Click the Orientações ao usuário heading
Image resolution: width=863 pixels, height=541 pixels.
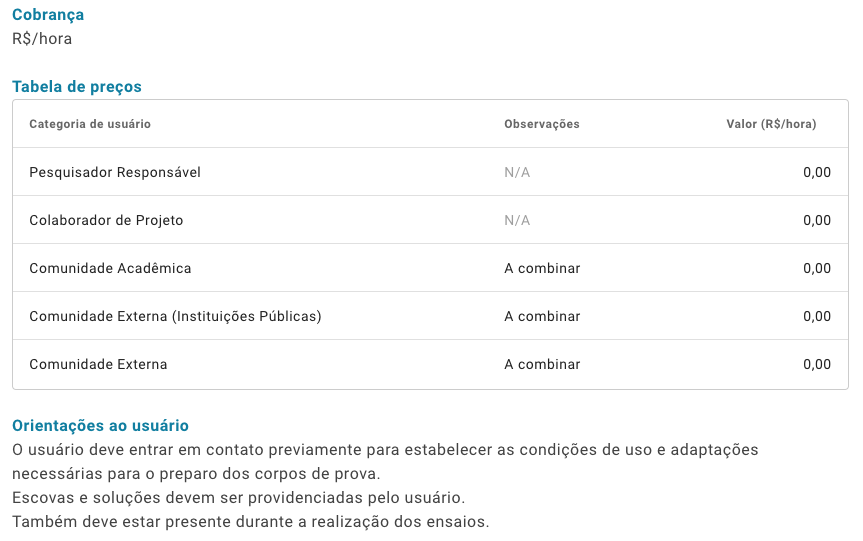point(100,425)
